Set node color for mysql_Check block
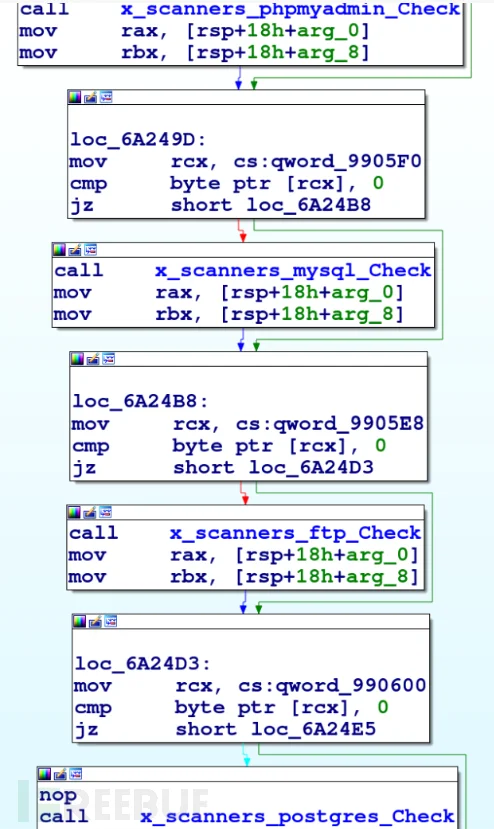The image size is (494, 829). tap(59, 250)
